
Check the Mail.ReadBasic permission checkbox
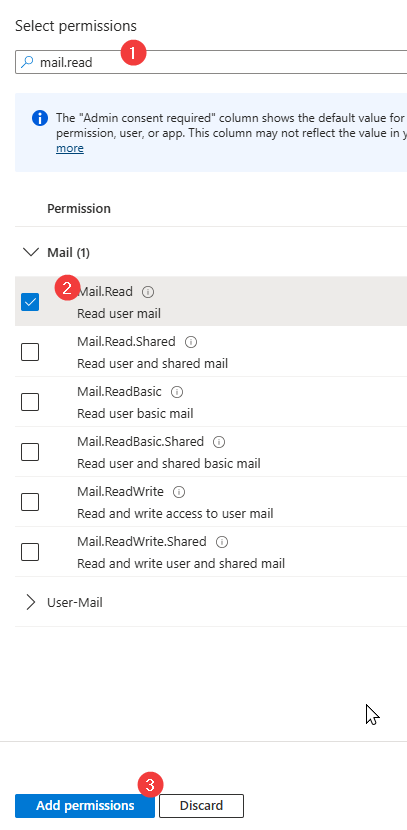30,402
